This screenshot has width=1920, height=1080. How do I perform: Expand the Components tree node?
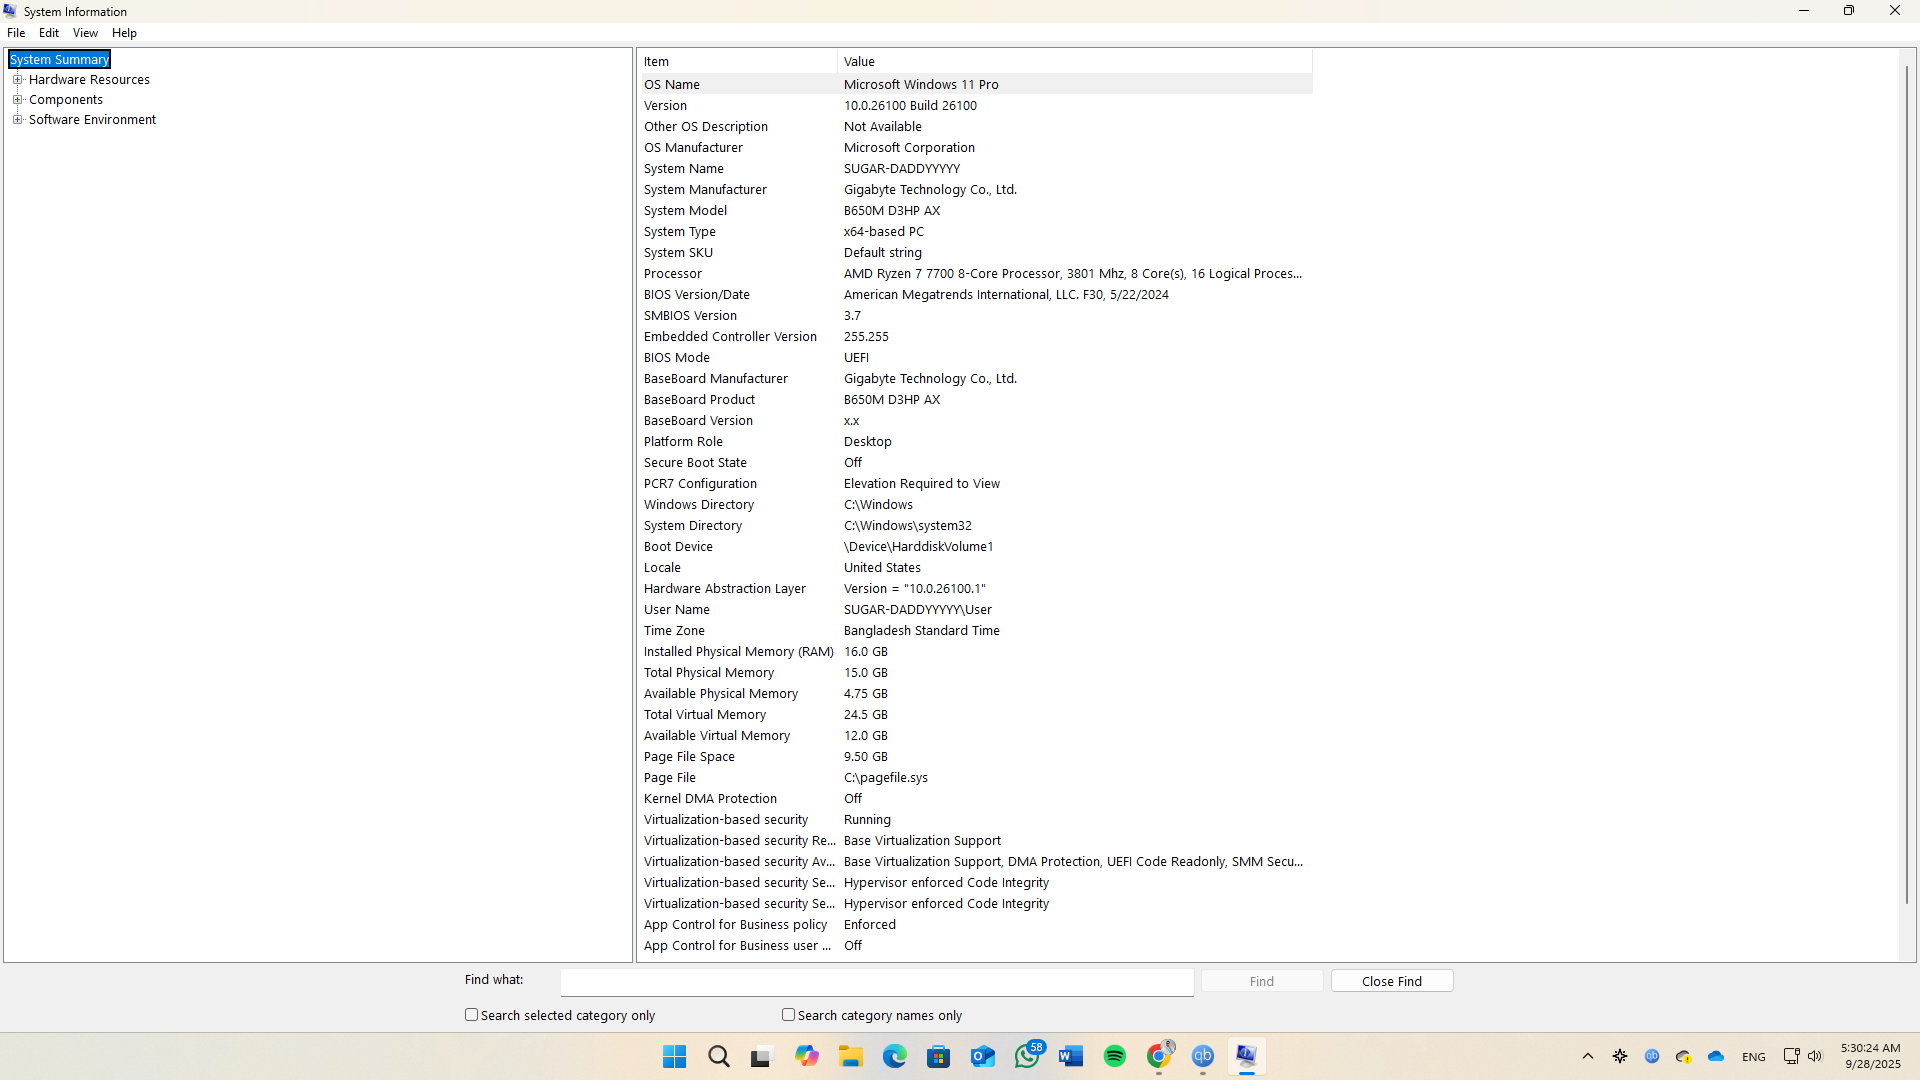coord(17,99)
